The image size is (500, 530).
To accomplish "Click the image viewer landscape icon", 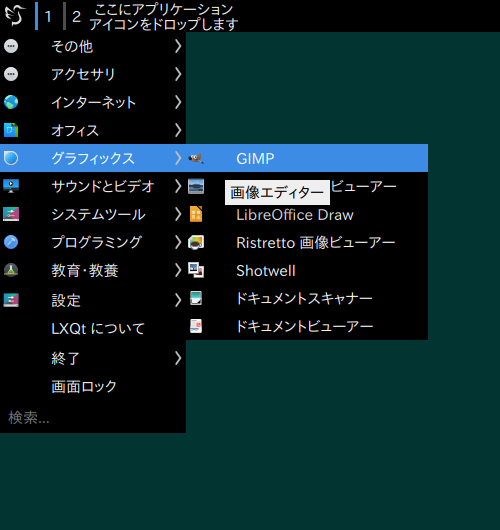I will tap(196, 186).
